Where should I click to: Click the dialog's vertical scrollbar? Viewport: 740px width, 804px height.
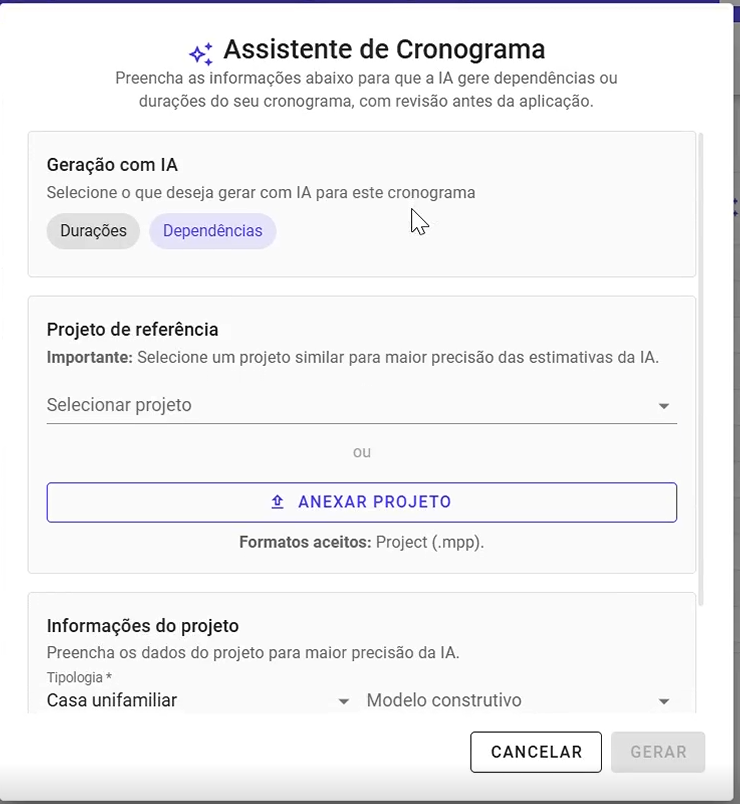click(x=701, y=369)
